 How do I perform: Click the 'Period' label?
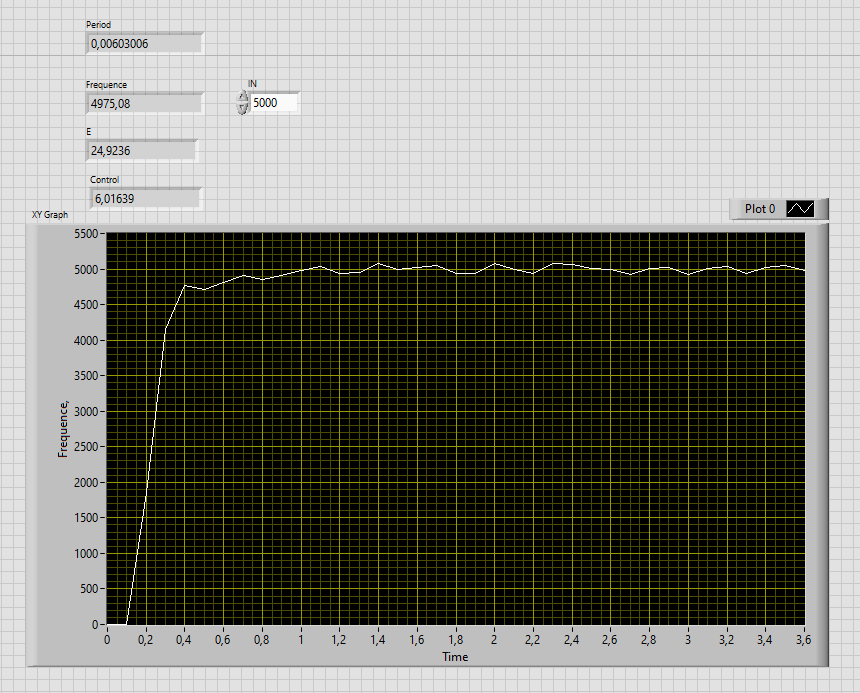[x=98, y=25]
